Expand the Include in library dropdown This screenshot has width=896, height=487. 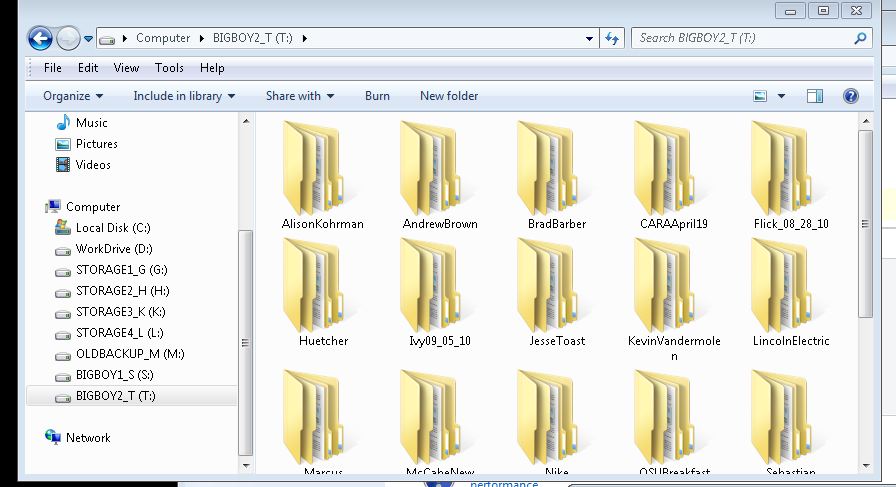(184, 96)
